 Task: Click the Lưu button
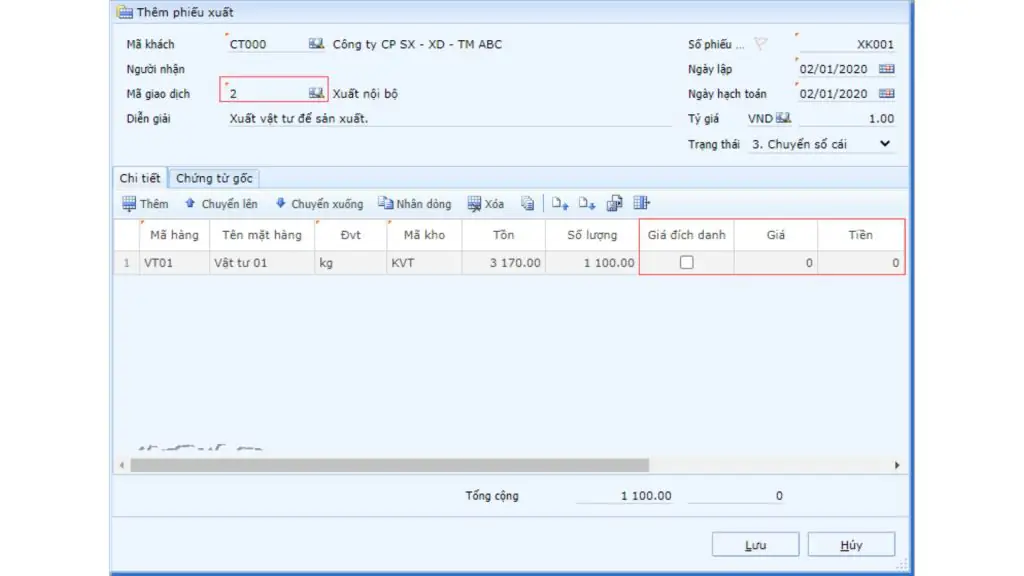[x=756, y=545]
